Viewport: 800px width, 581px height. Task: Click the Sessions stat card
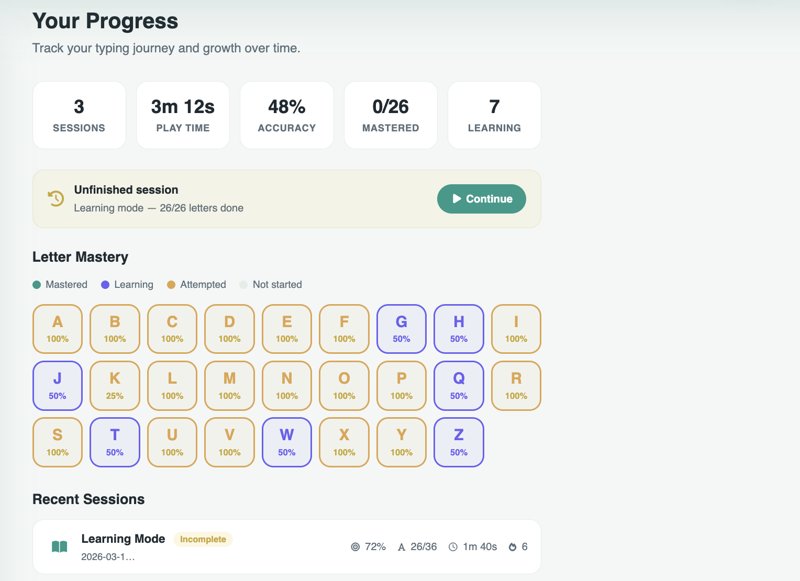click(x=79, y=115)
